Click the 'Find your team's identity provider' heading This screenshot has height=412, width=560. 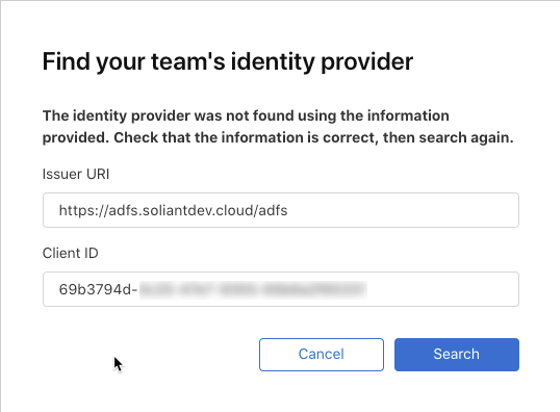click(228, 62)
